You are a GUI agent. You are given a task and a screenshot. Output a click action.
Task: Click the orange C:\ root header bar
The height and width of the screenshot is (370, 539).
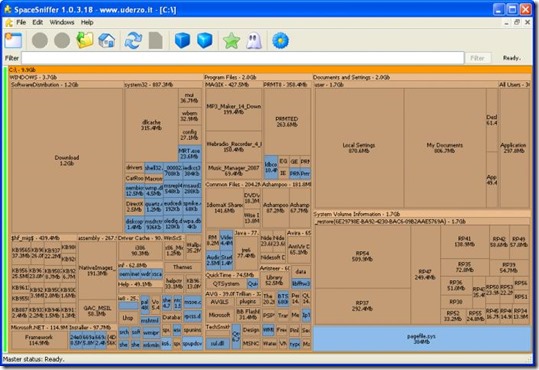(x=270, y=70)
